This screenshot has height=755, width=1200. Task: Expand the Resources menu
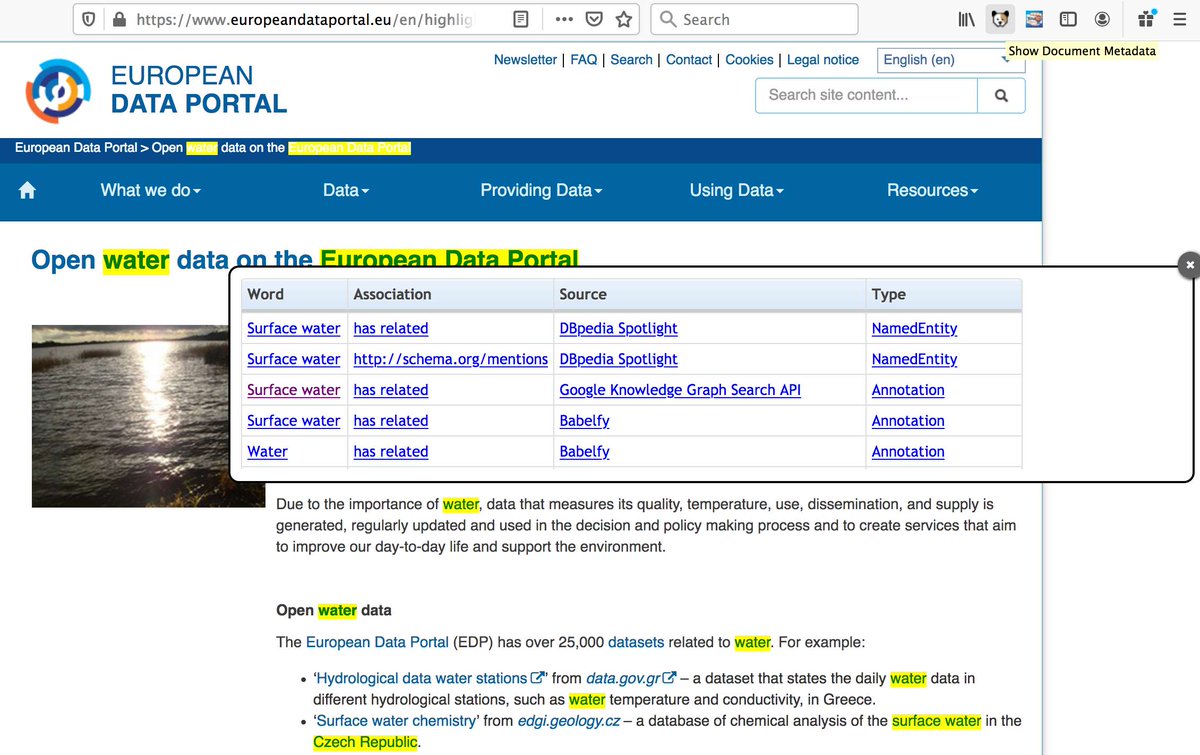coord(932,190)
